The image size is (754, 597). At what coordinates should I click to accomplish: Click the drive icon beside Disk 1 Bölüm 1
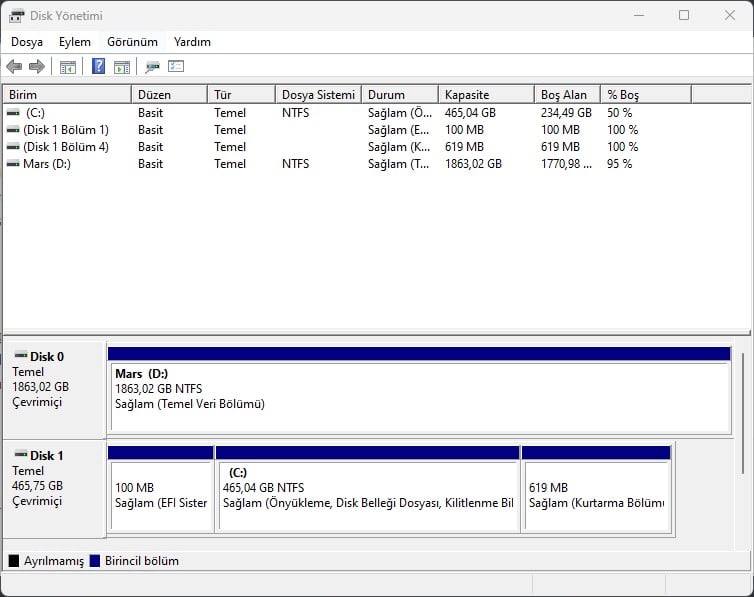pos(13,130)
